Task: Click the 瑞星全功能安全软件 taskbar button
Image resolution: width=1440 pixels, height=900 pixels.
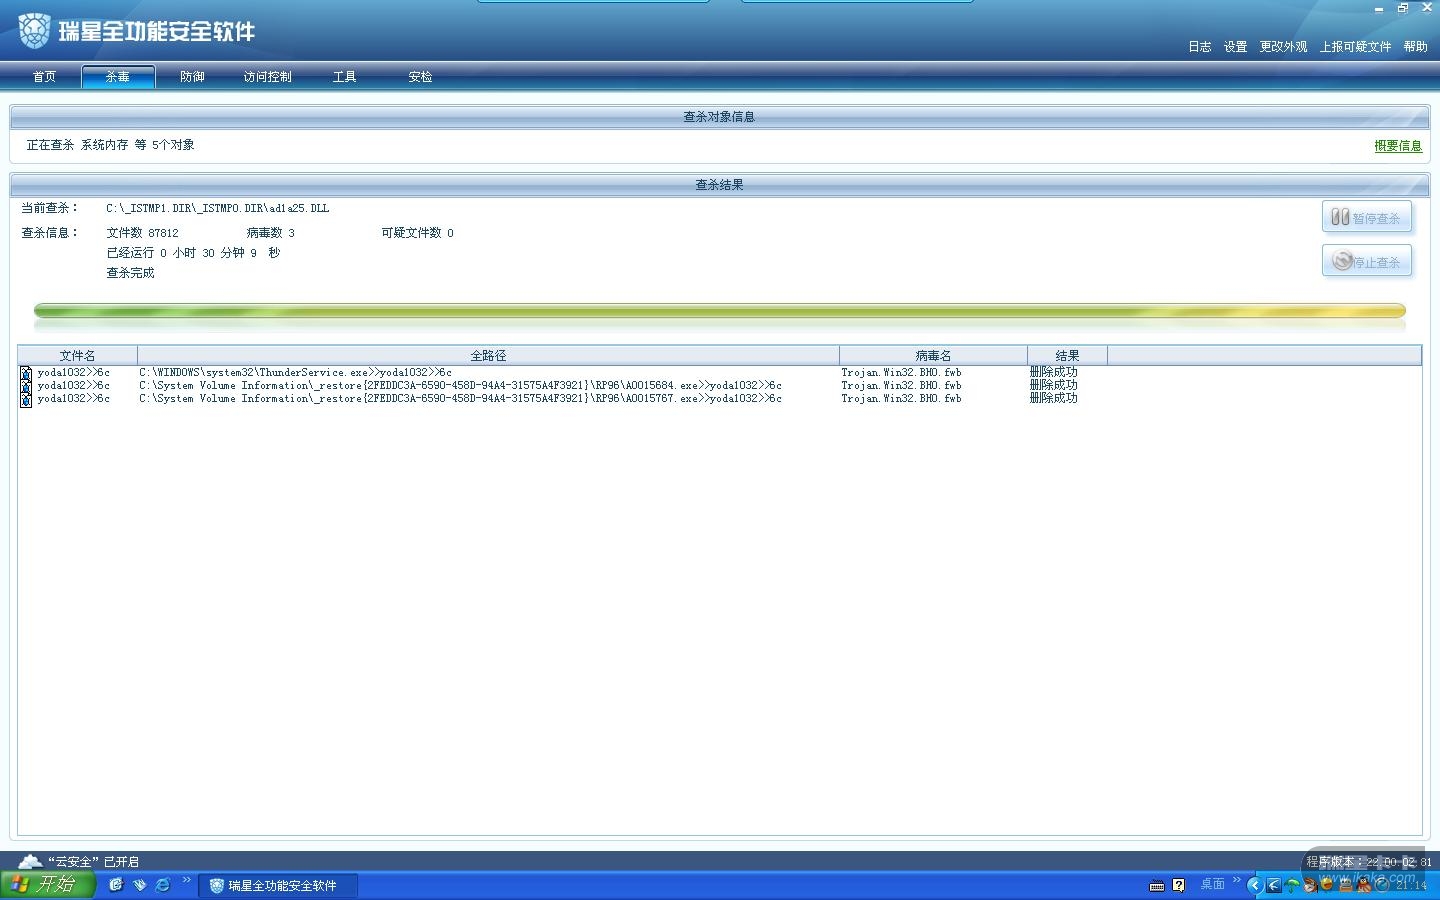Action: click(x=278, y=885)
